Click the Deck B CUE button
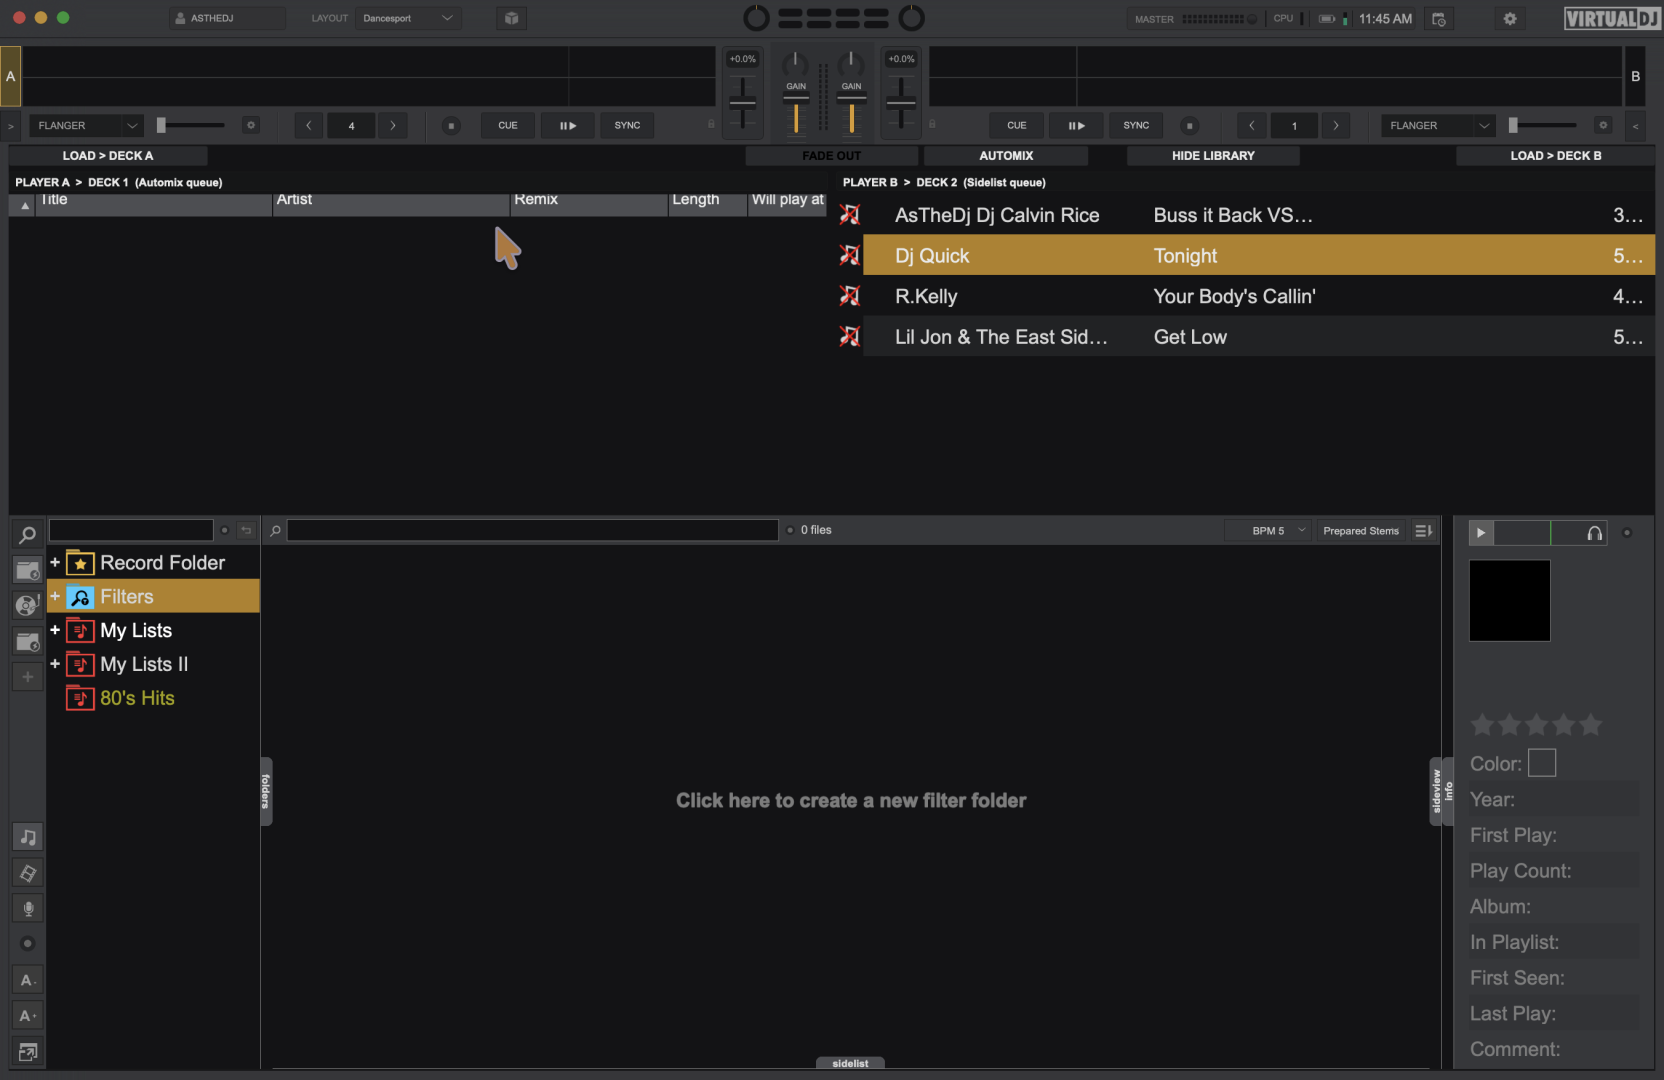 [x=1017, y=126]
